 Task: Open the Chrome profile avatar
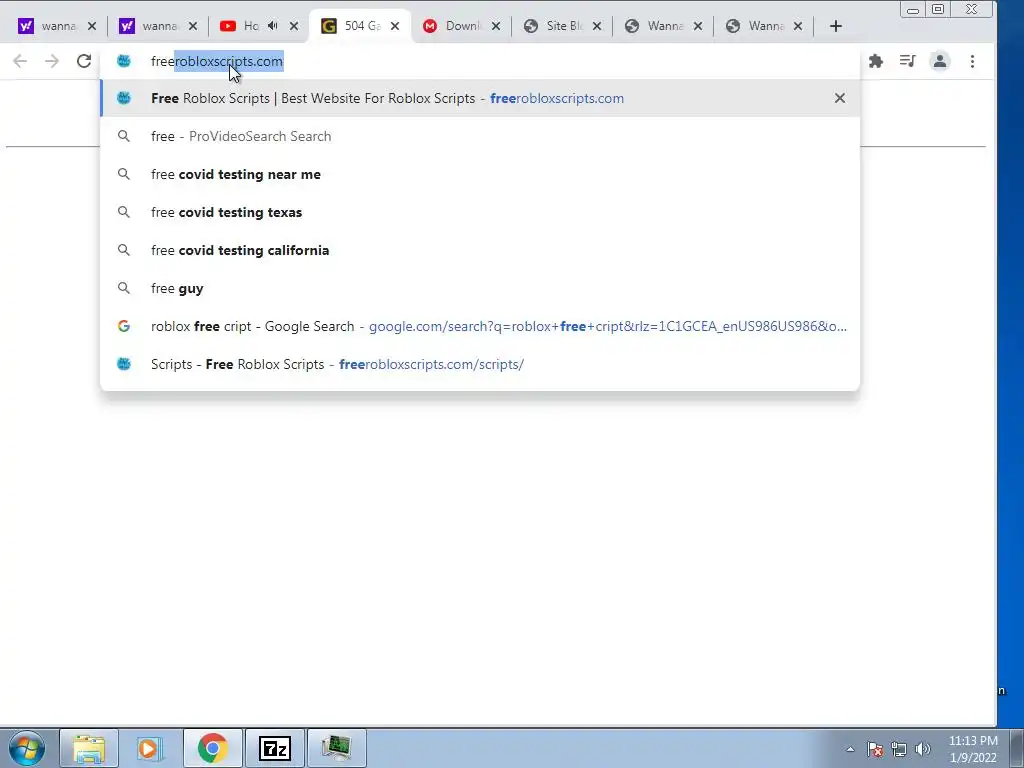coord(940,61)
